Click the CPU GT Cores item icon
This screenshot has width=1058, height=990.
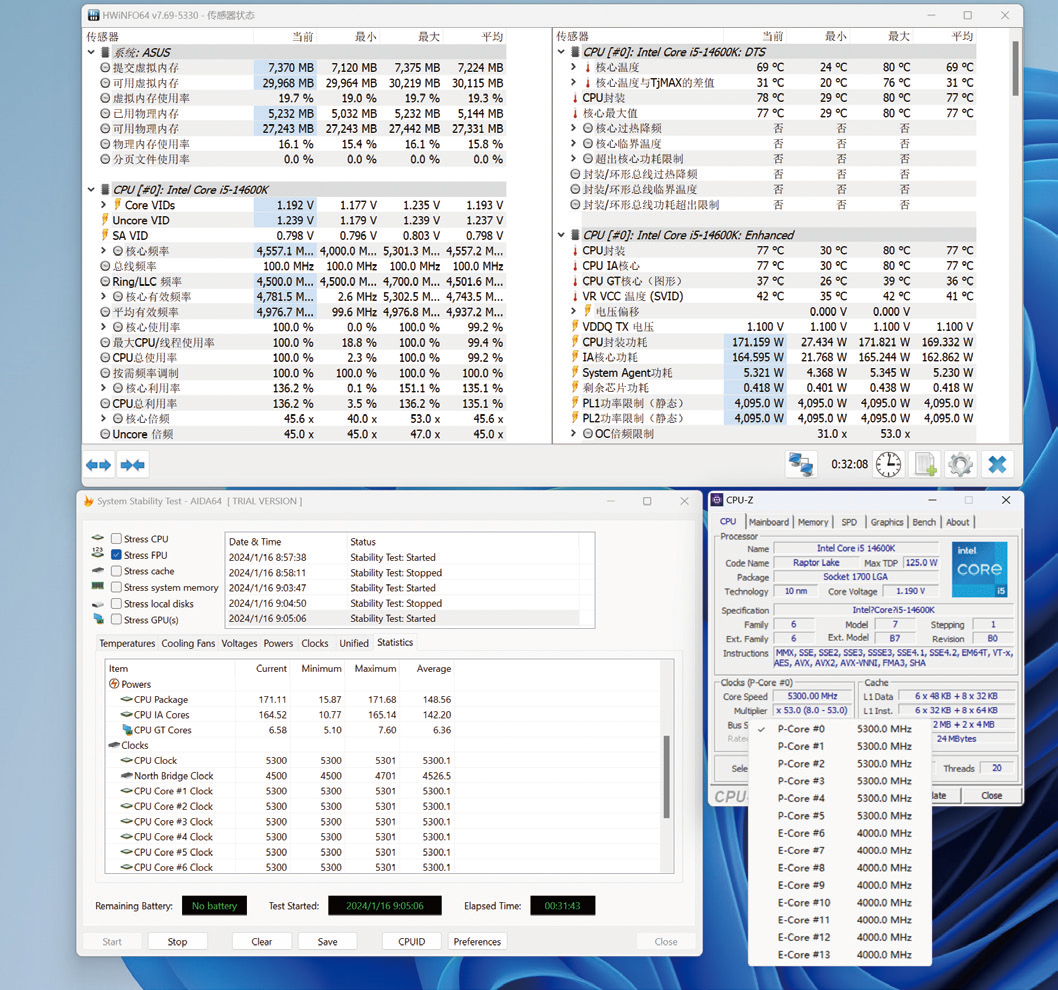pos(127,730)
